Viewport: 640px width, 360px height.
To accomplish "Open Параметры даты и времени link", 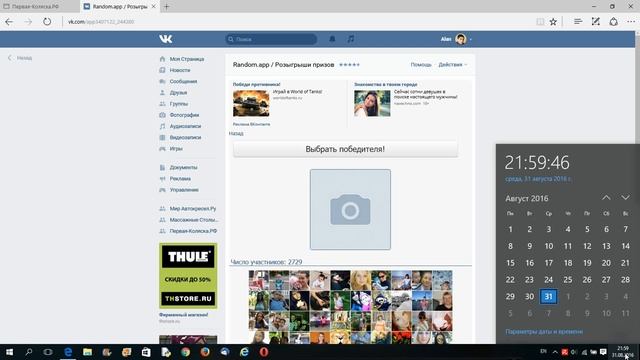I will pyautogui.click(x=544, y=331).
